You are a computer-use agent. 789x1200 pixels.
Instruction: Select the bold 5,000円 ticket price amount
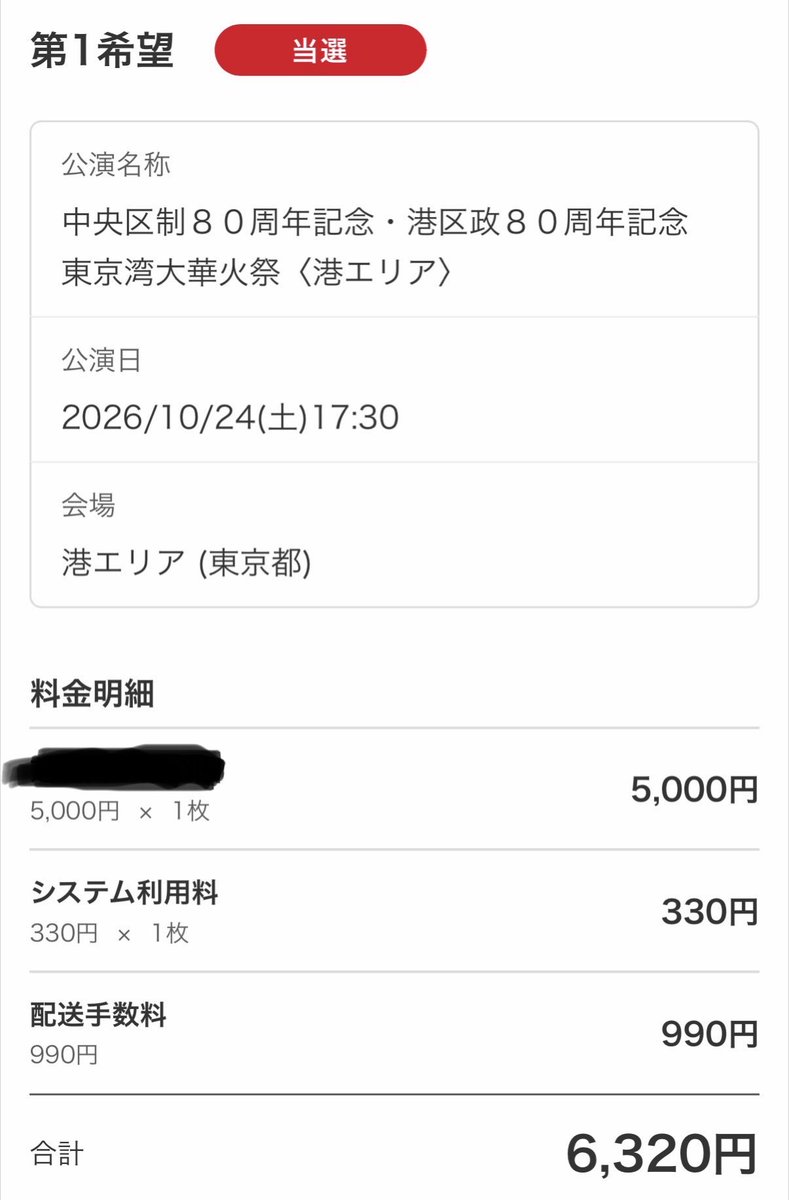tap(694, 790)
